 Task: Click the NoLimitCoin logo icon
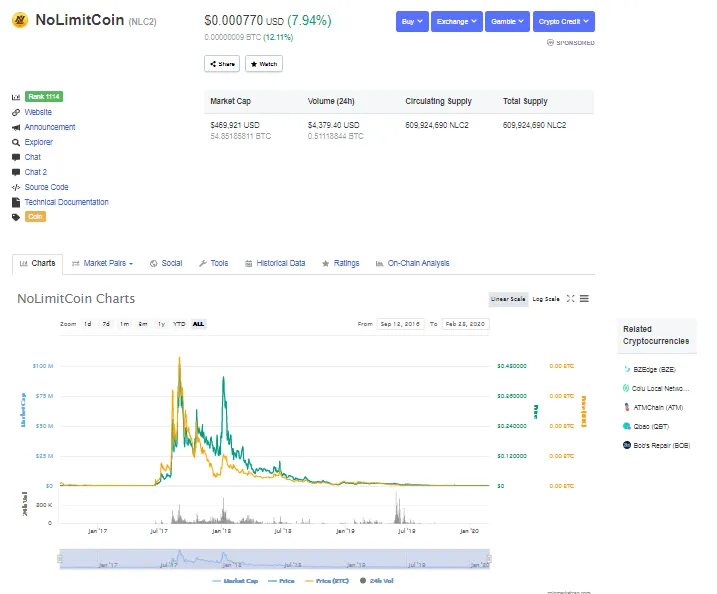[x=20, y=20]
